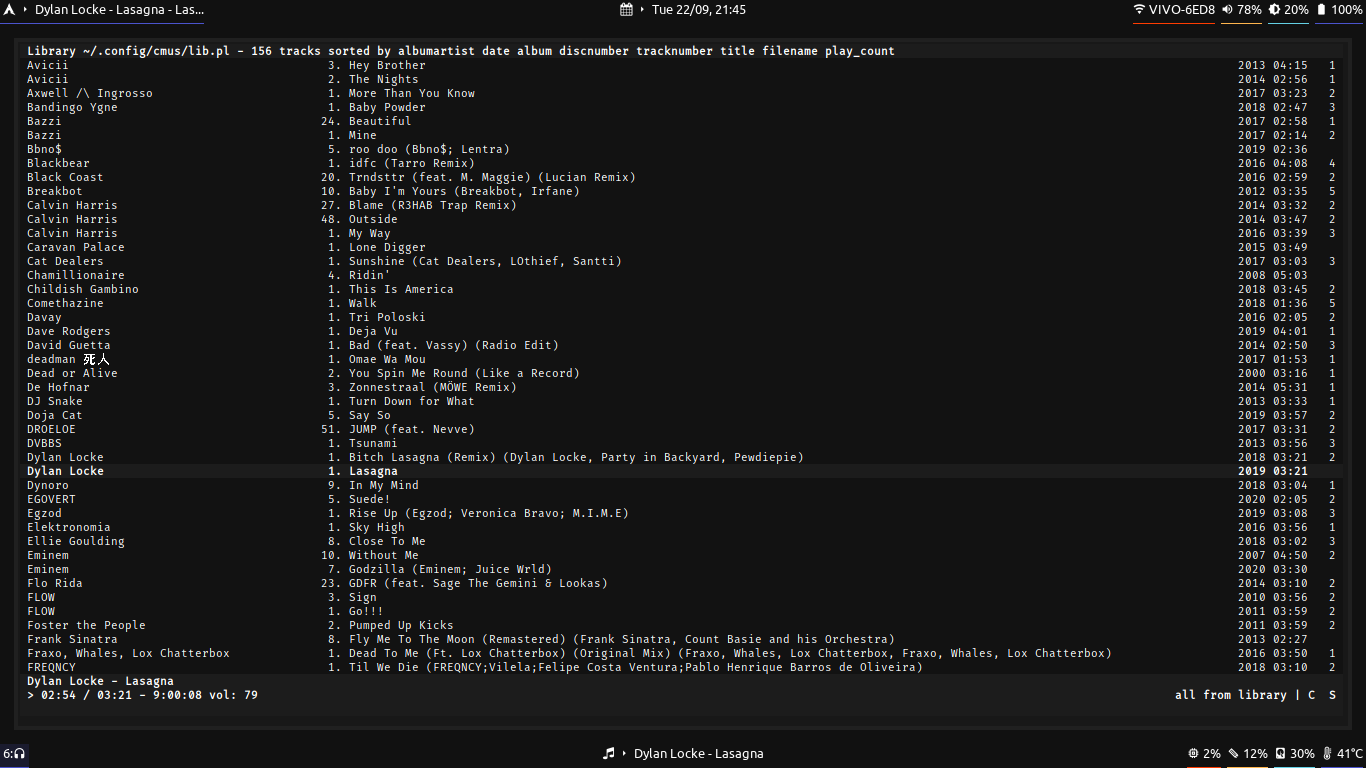Click the brightness icon showing 20%
The image size is (1366, 768).
[x=1274, y=10]
